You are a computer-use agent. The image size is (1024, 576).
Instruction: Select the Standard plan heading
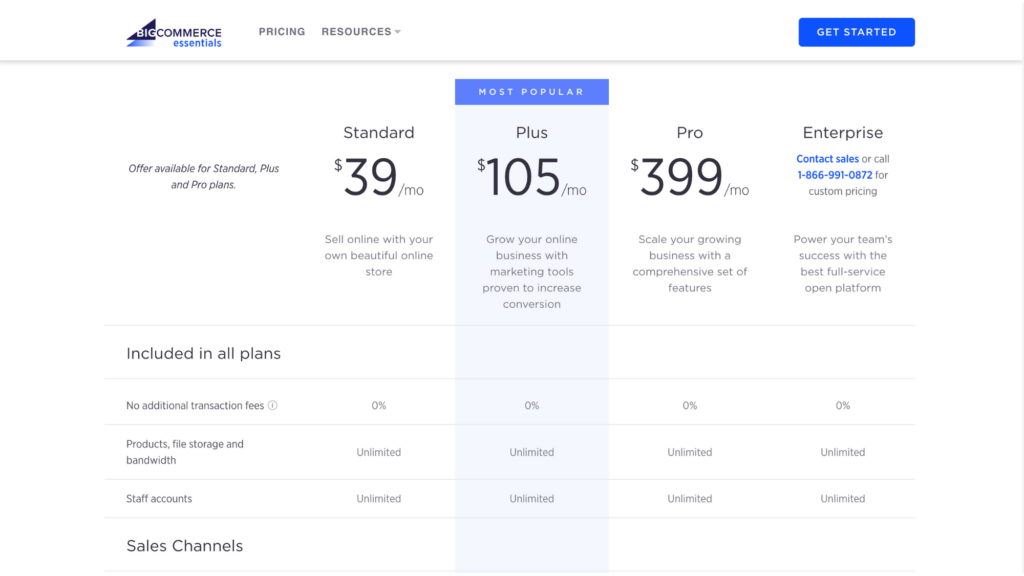379,133
